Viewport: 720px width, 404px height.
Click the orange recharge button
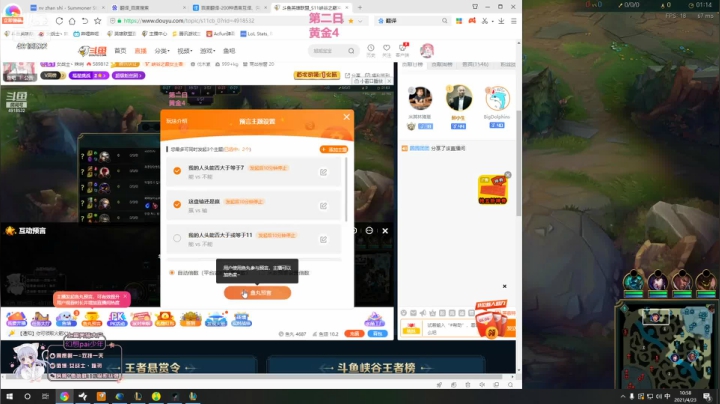click(354, 334)
